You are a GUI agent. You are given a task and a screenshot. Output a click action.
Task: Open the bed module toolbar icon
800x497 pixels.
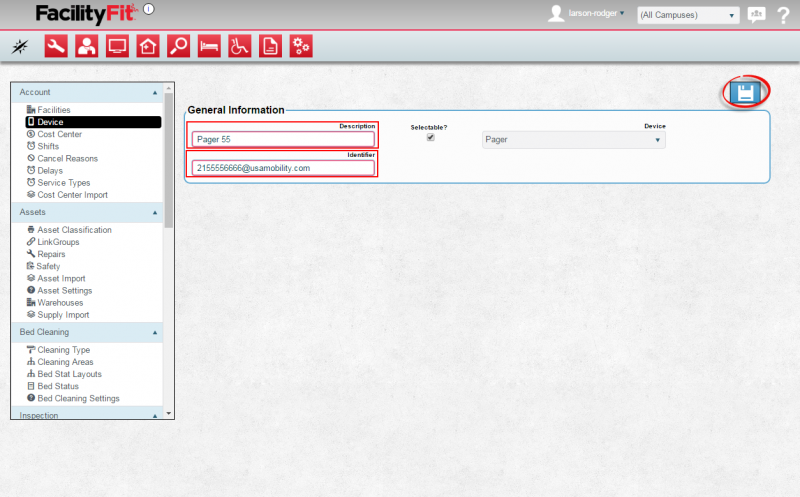coord(209,46)
